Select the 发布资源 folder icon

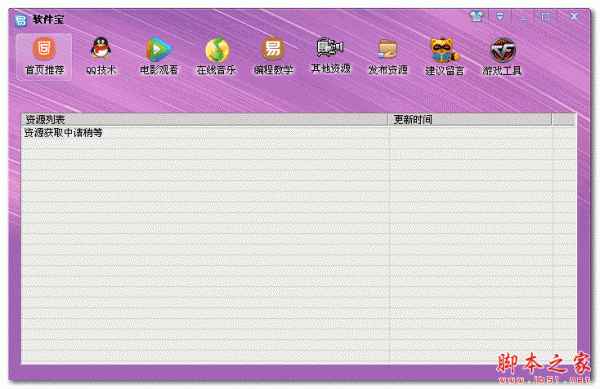tap(388, 57)
